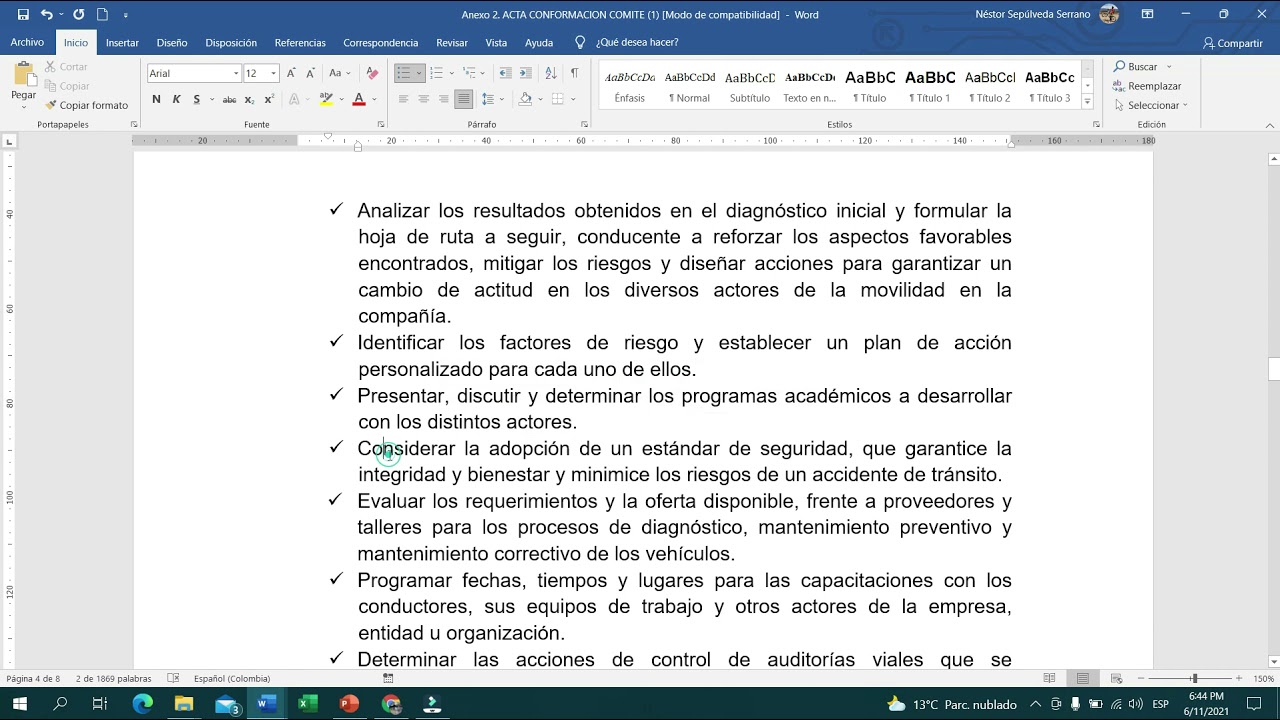Expand the Aa change case dropdown
This screenshot has height=720, width=1280.
pyautogui.click(x=348, y=73)
